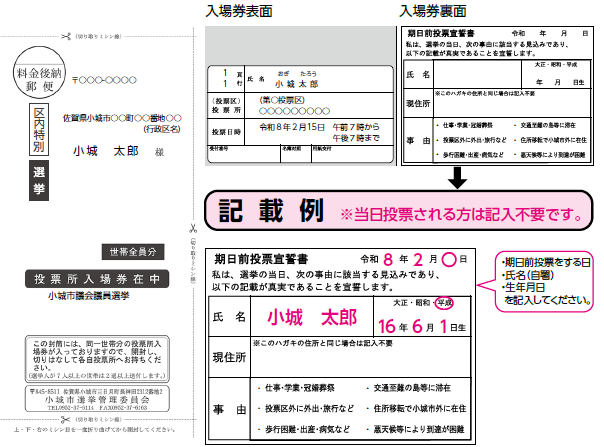Click the large 交通至難の島等に滞在 reason in the example
The width and height of the screenshot is (604, 447).
[412, 388]
